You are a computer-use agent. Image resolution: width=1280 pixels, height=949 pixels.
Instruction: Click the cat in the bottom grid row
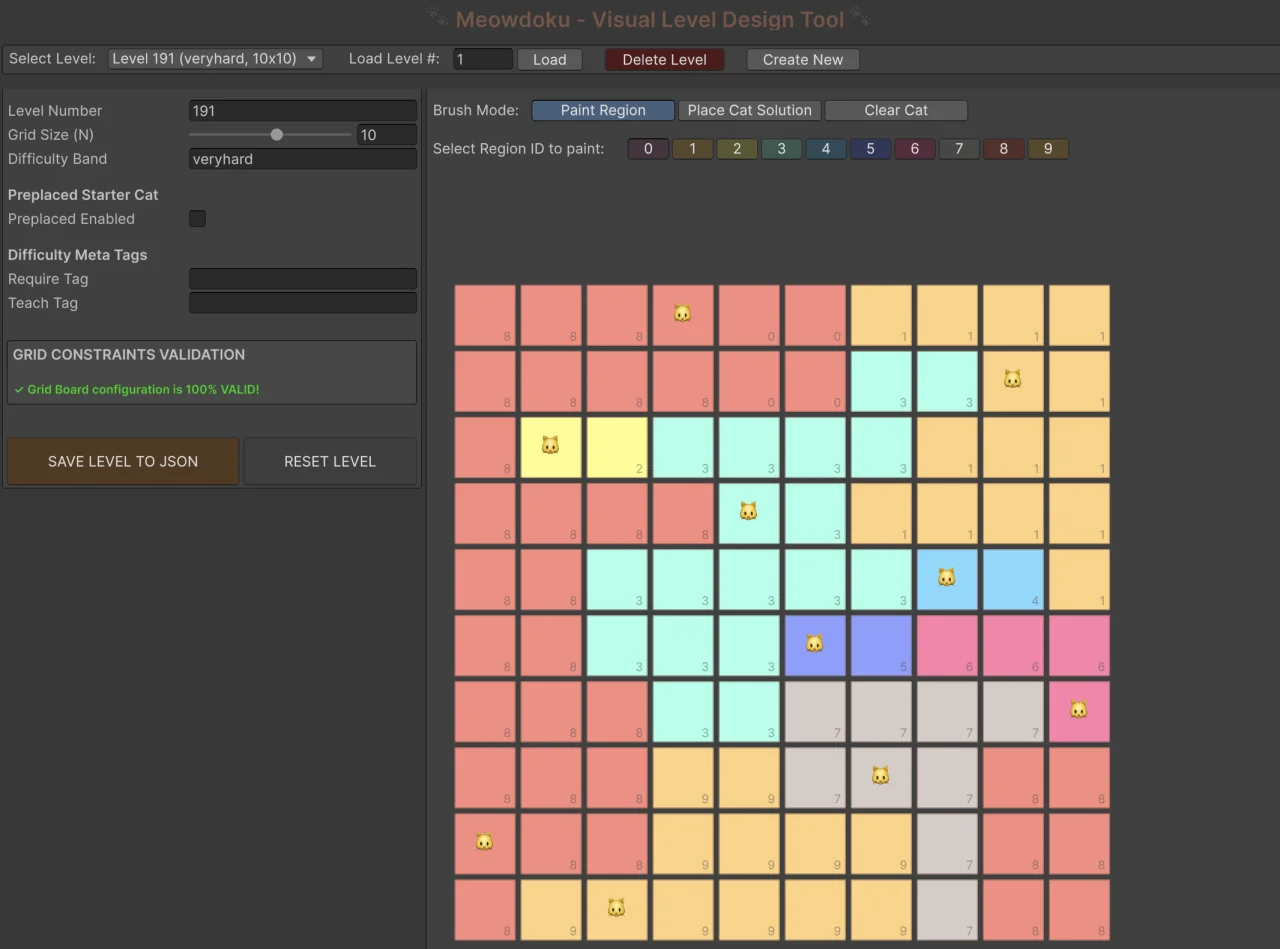616,908
